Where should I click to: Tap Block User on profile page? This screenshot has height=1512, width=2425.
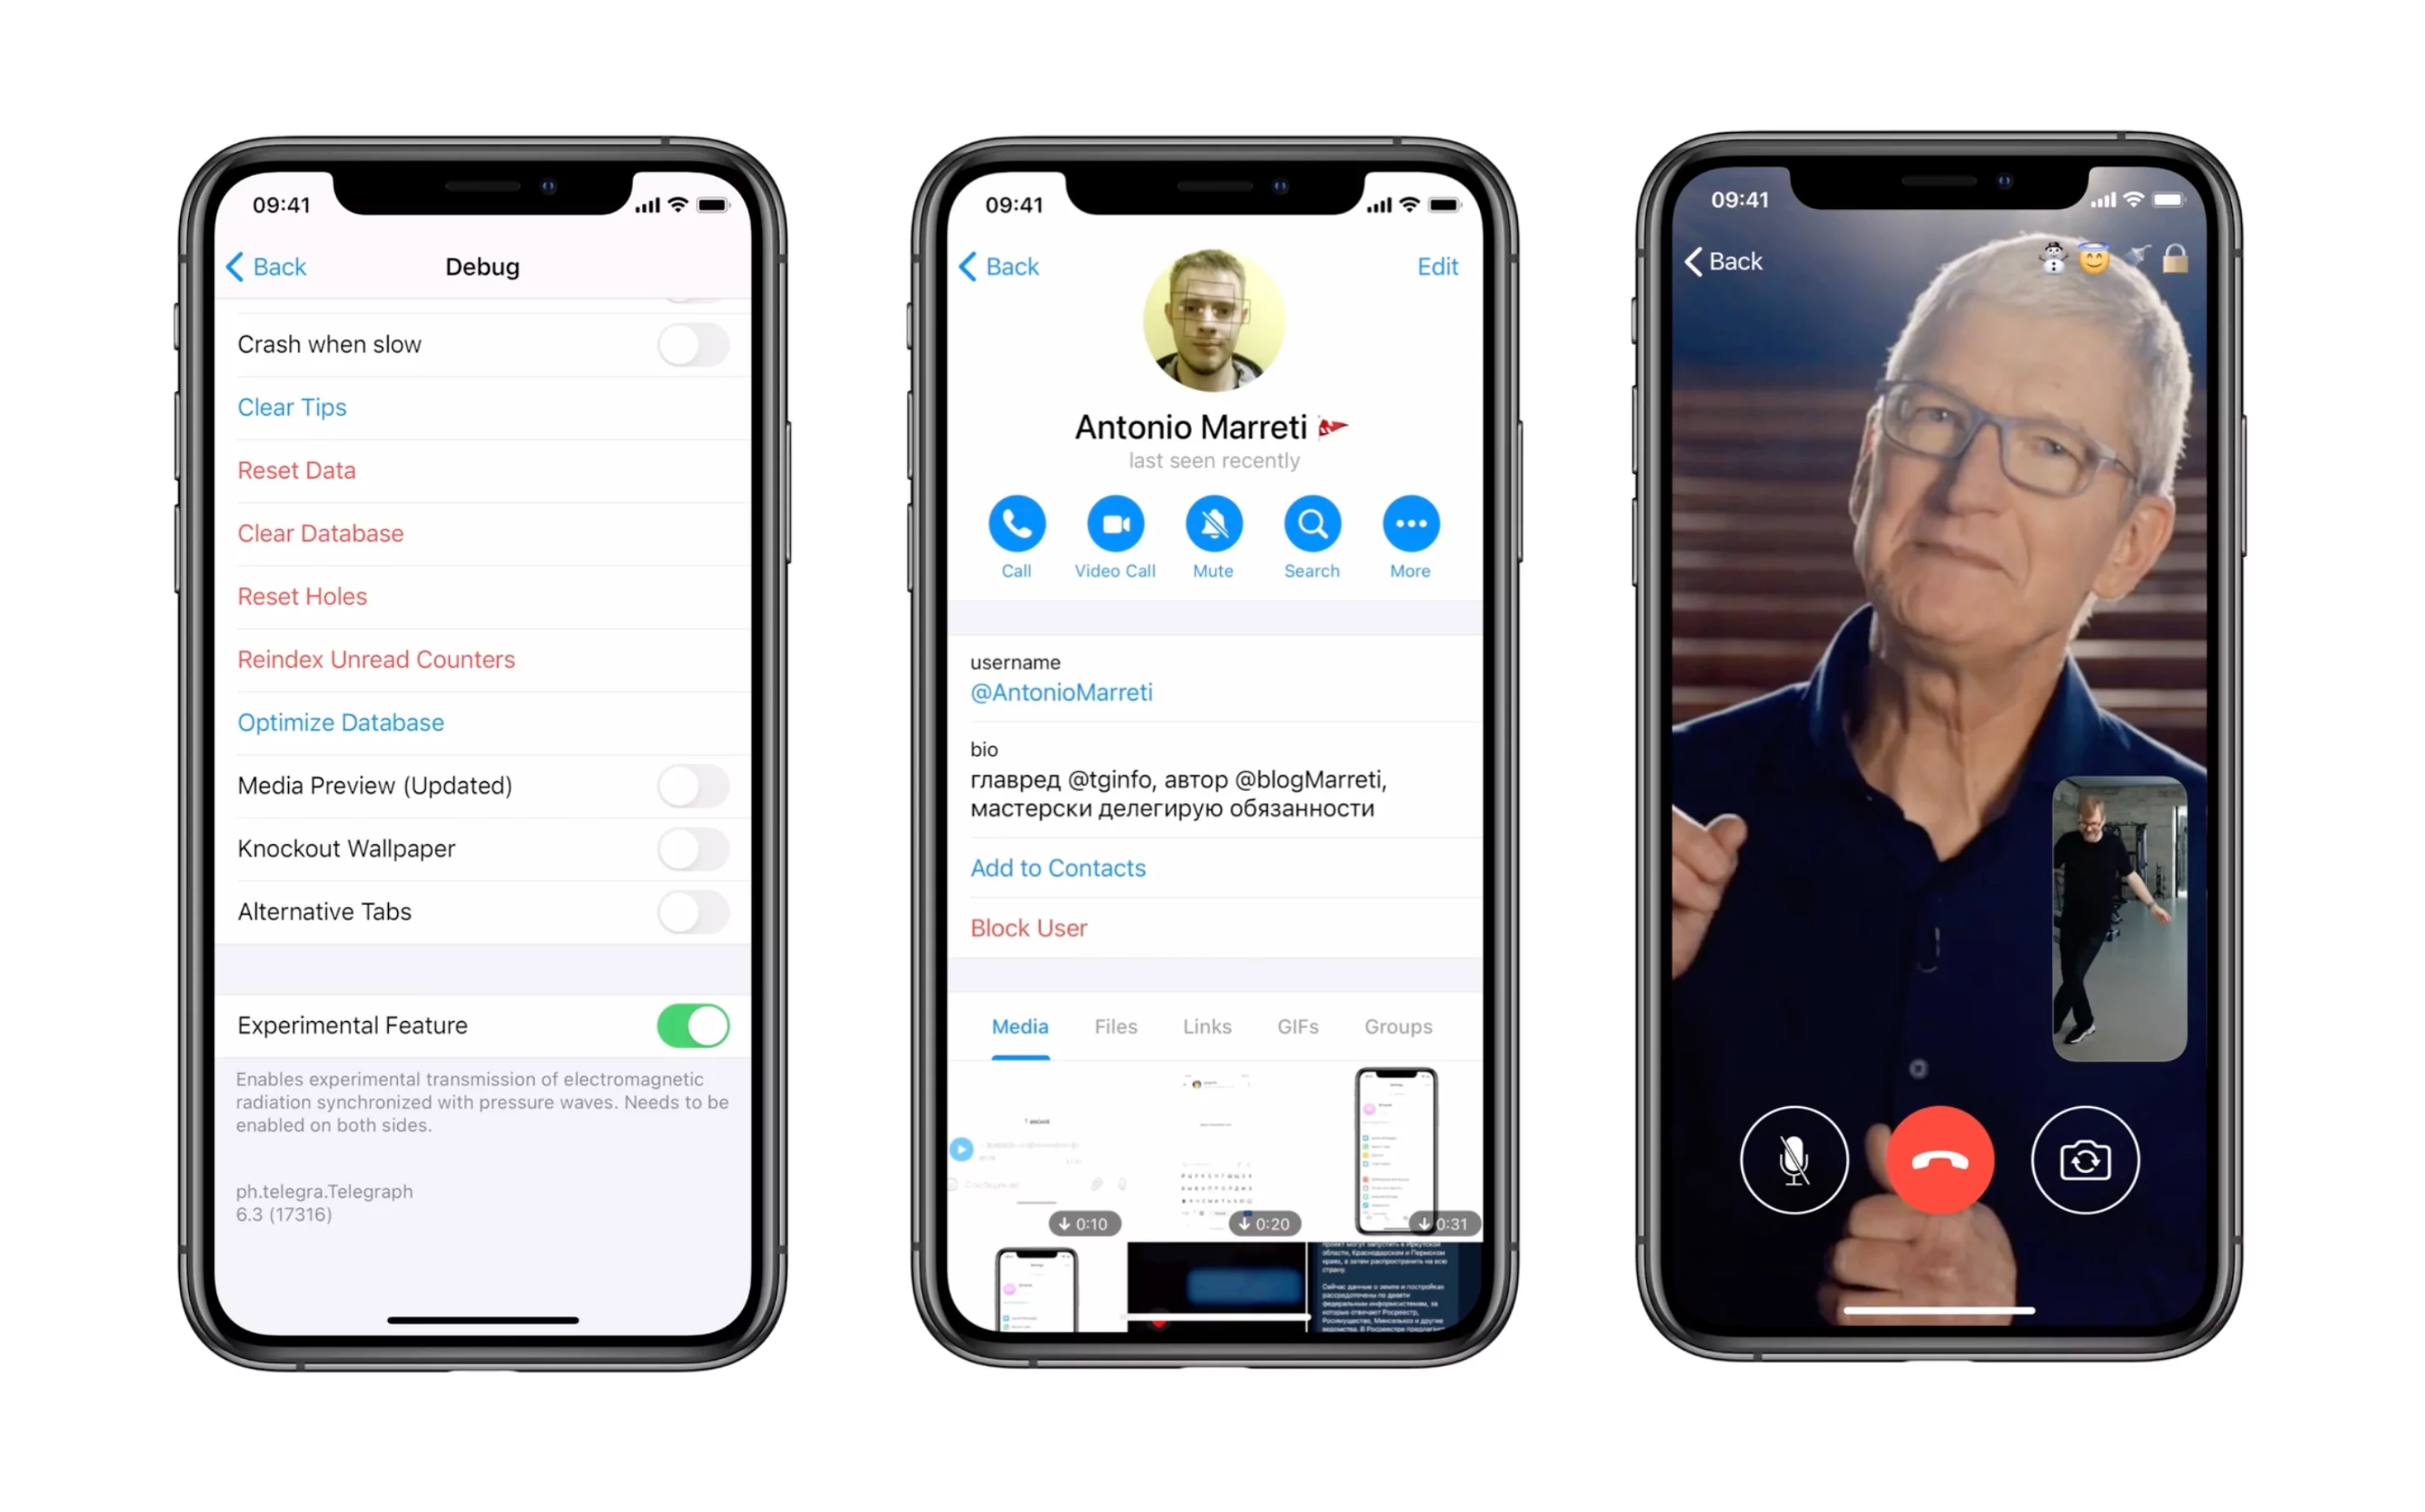click(x=1030, y=927)
